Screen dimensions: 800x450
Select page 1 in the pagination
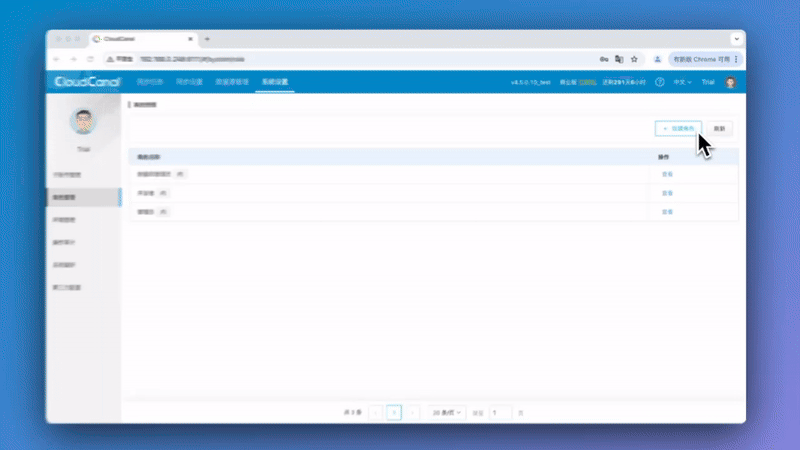coord(394,412)
